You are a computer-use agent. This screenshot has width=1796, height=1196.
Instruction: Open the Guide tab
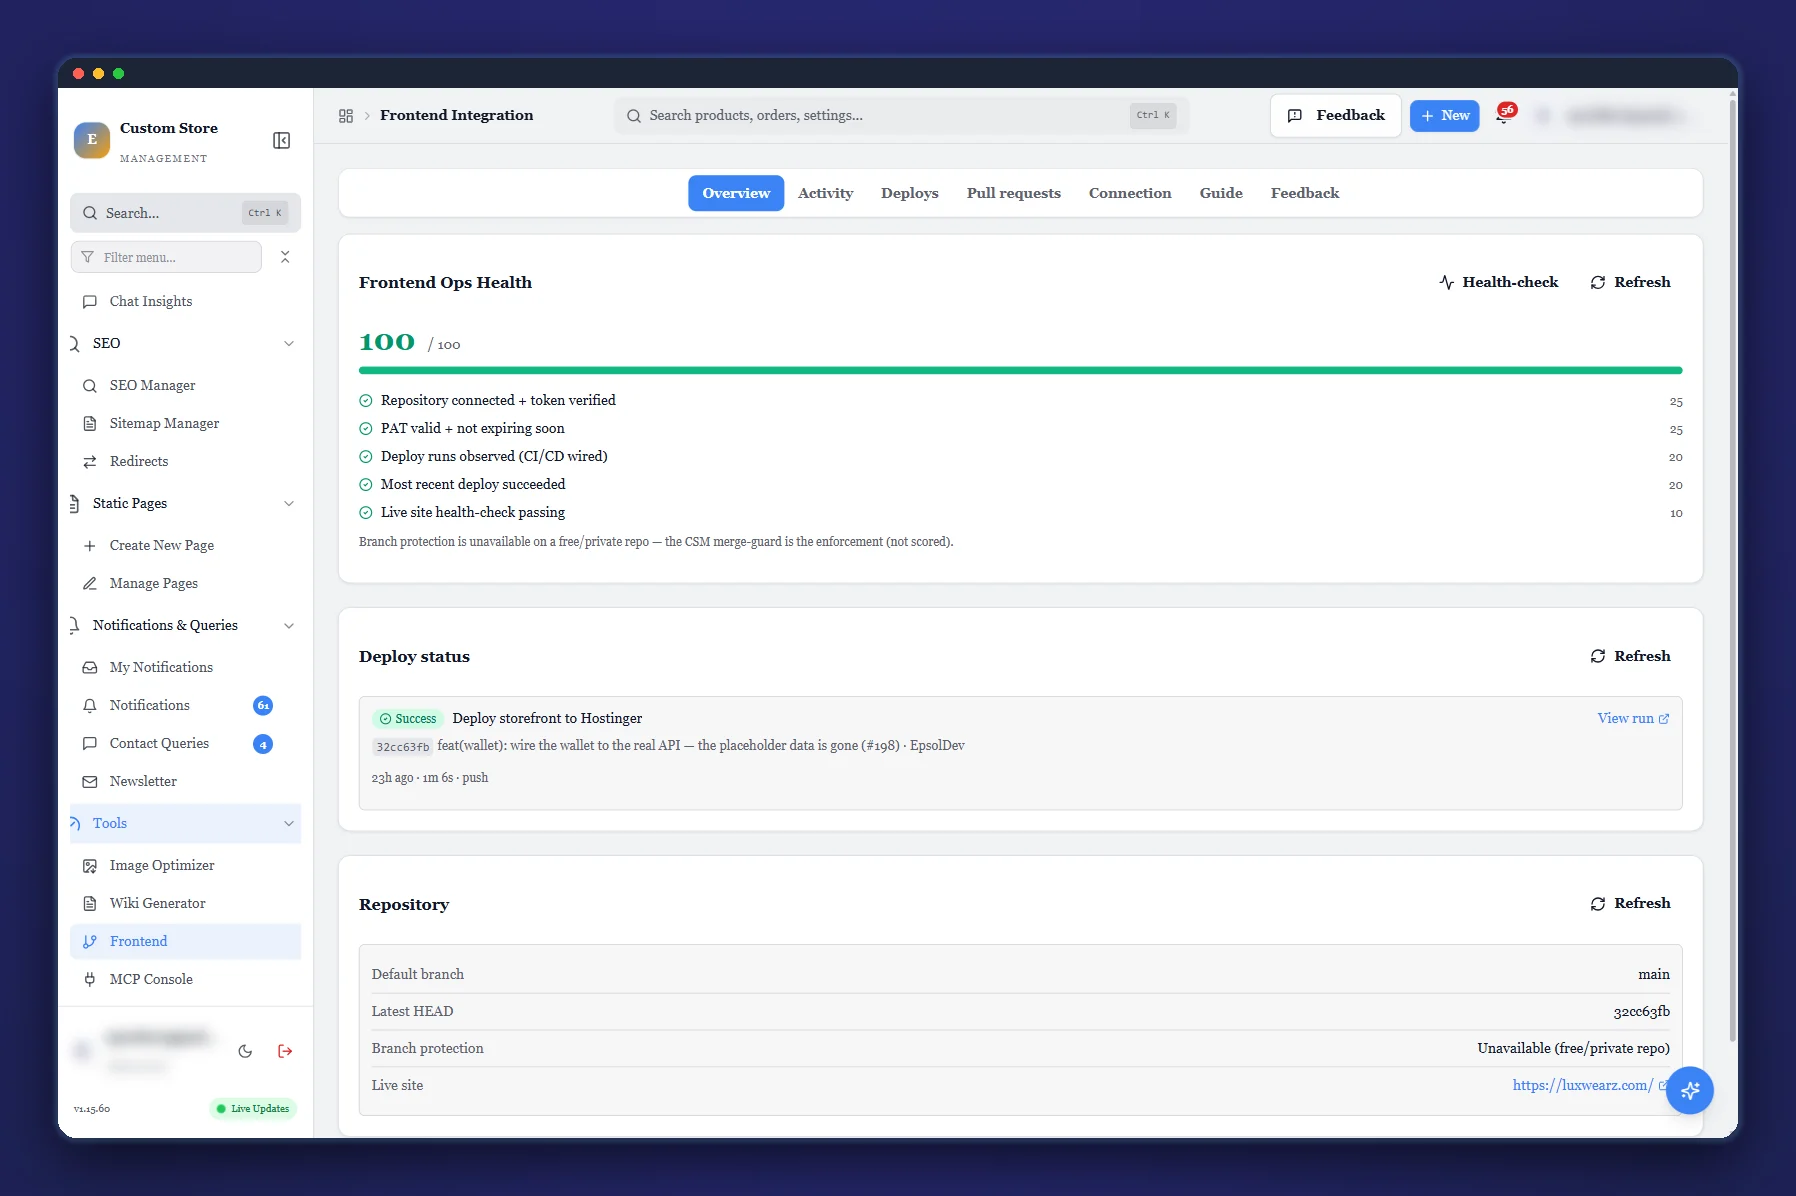[x=1220, y=193]
